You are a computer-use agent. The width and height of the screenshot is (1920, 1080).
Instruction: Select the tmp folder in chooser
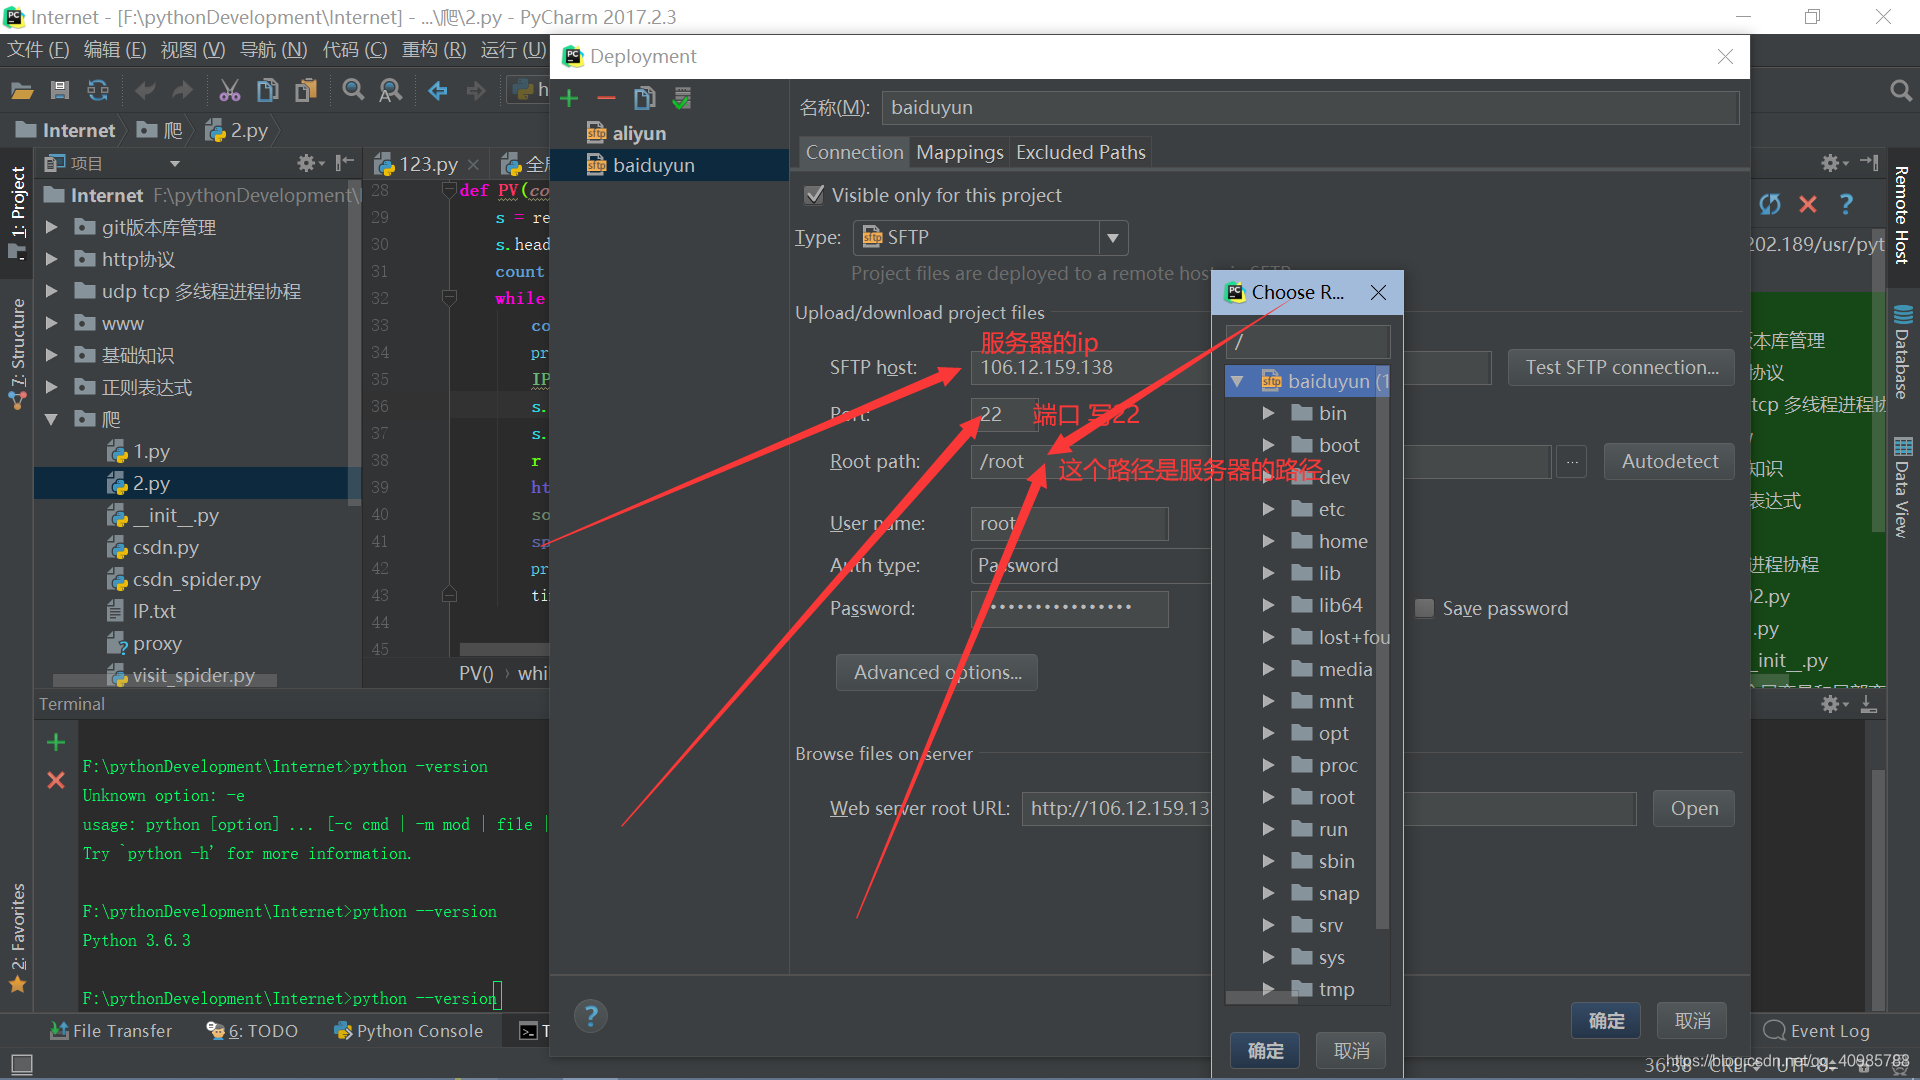pos(1336,990)
